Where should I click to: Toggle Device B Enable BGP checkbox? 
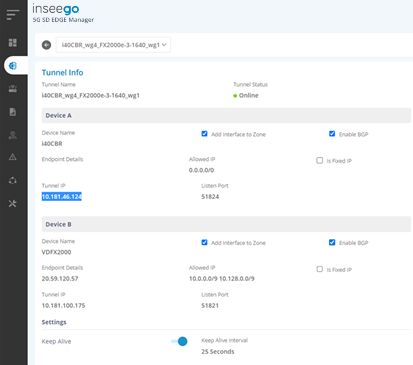tap(332, 243)
